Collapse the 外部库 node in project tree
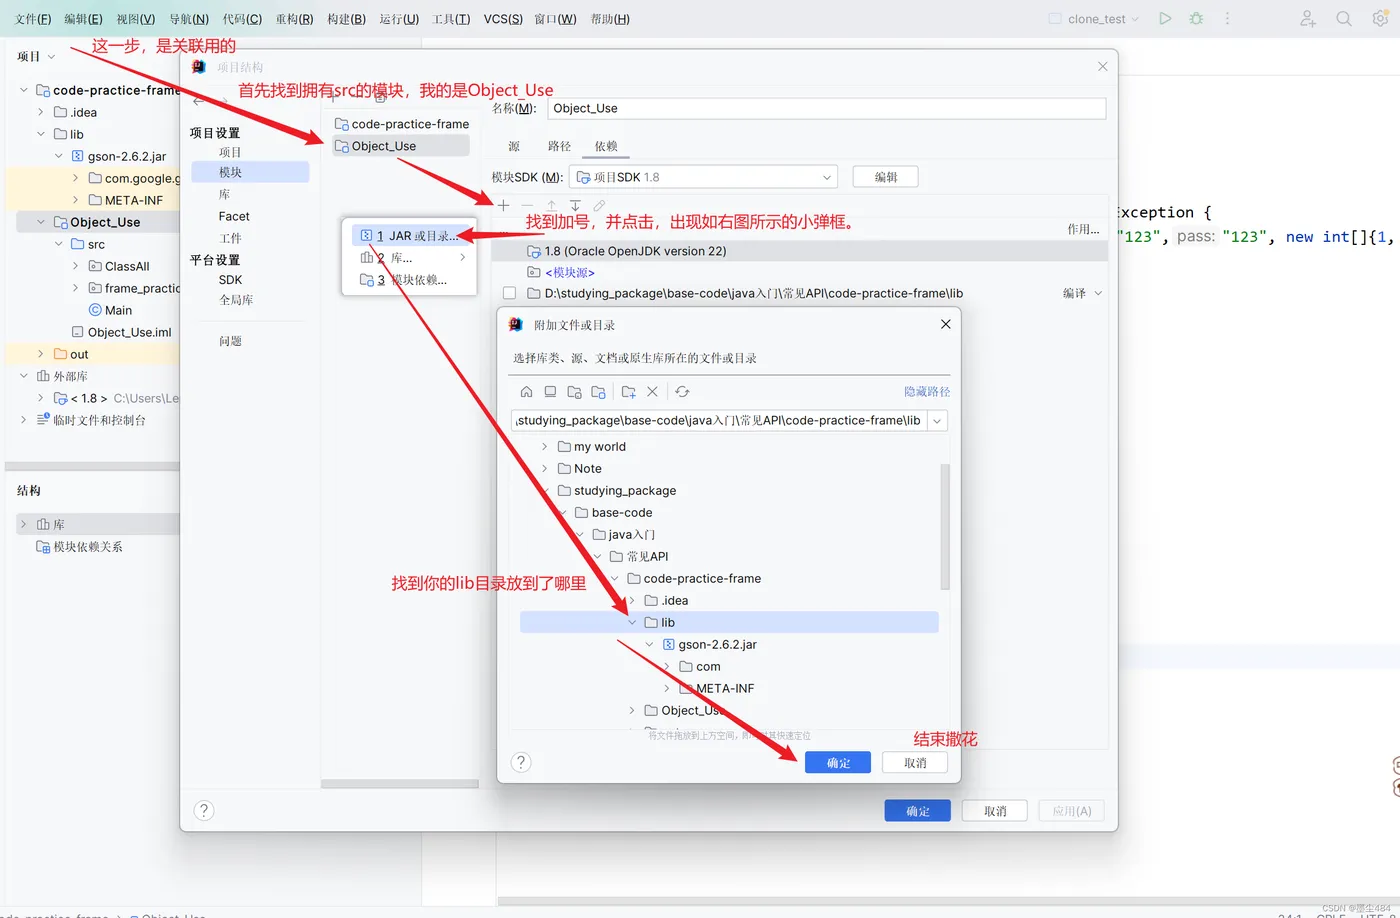 coord(24,376)
